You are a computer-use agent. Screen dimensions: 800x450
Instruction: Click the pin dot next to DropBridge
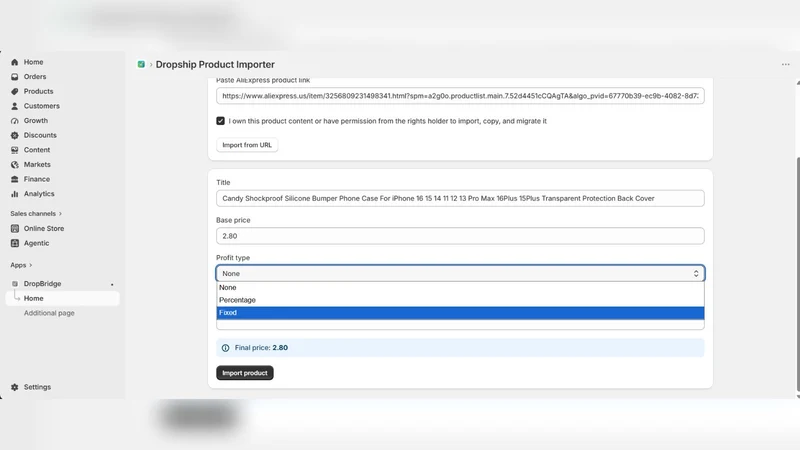112,285
